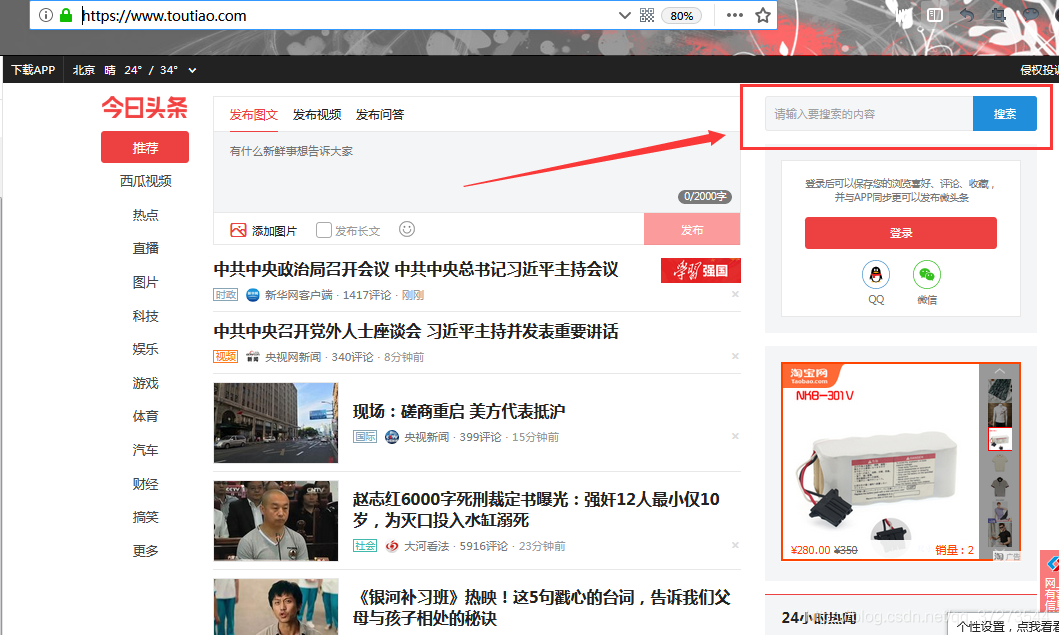Image resolution: width=1059 pixels, height=635 pixels.
Task: Click the 添加图片 image icon
Action: [x=238, y=230]
